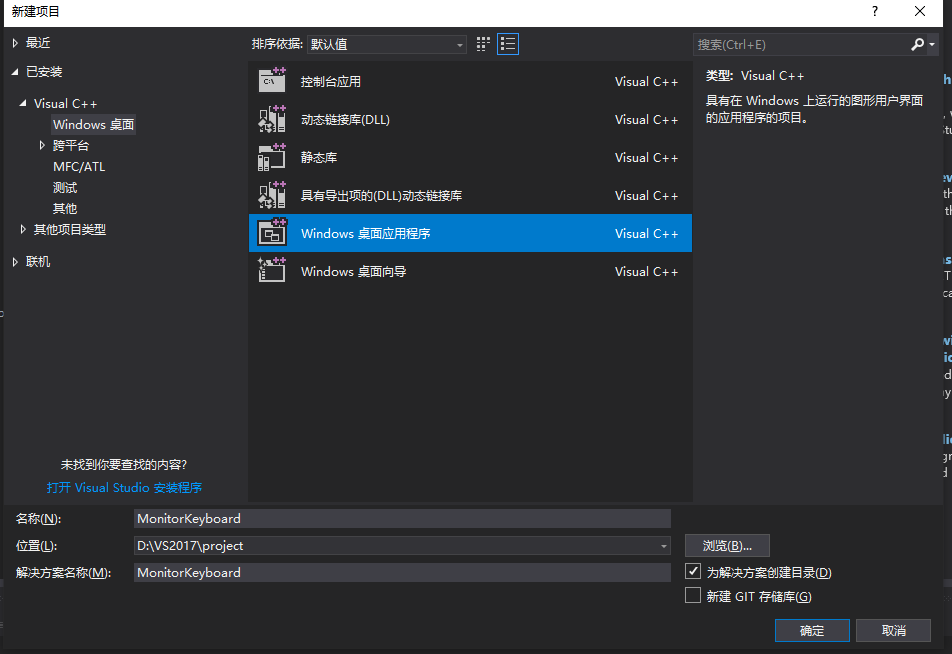The height and width of the screenshot is (654, 952).
Task: Open the Visual Studio installer link
Action: 124,488
